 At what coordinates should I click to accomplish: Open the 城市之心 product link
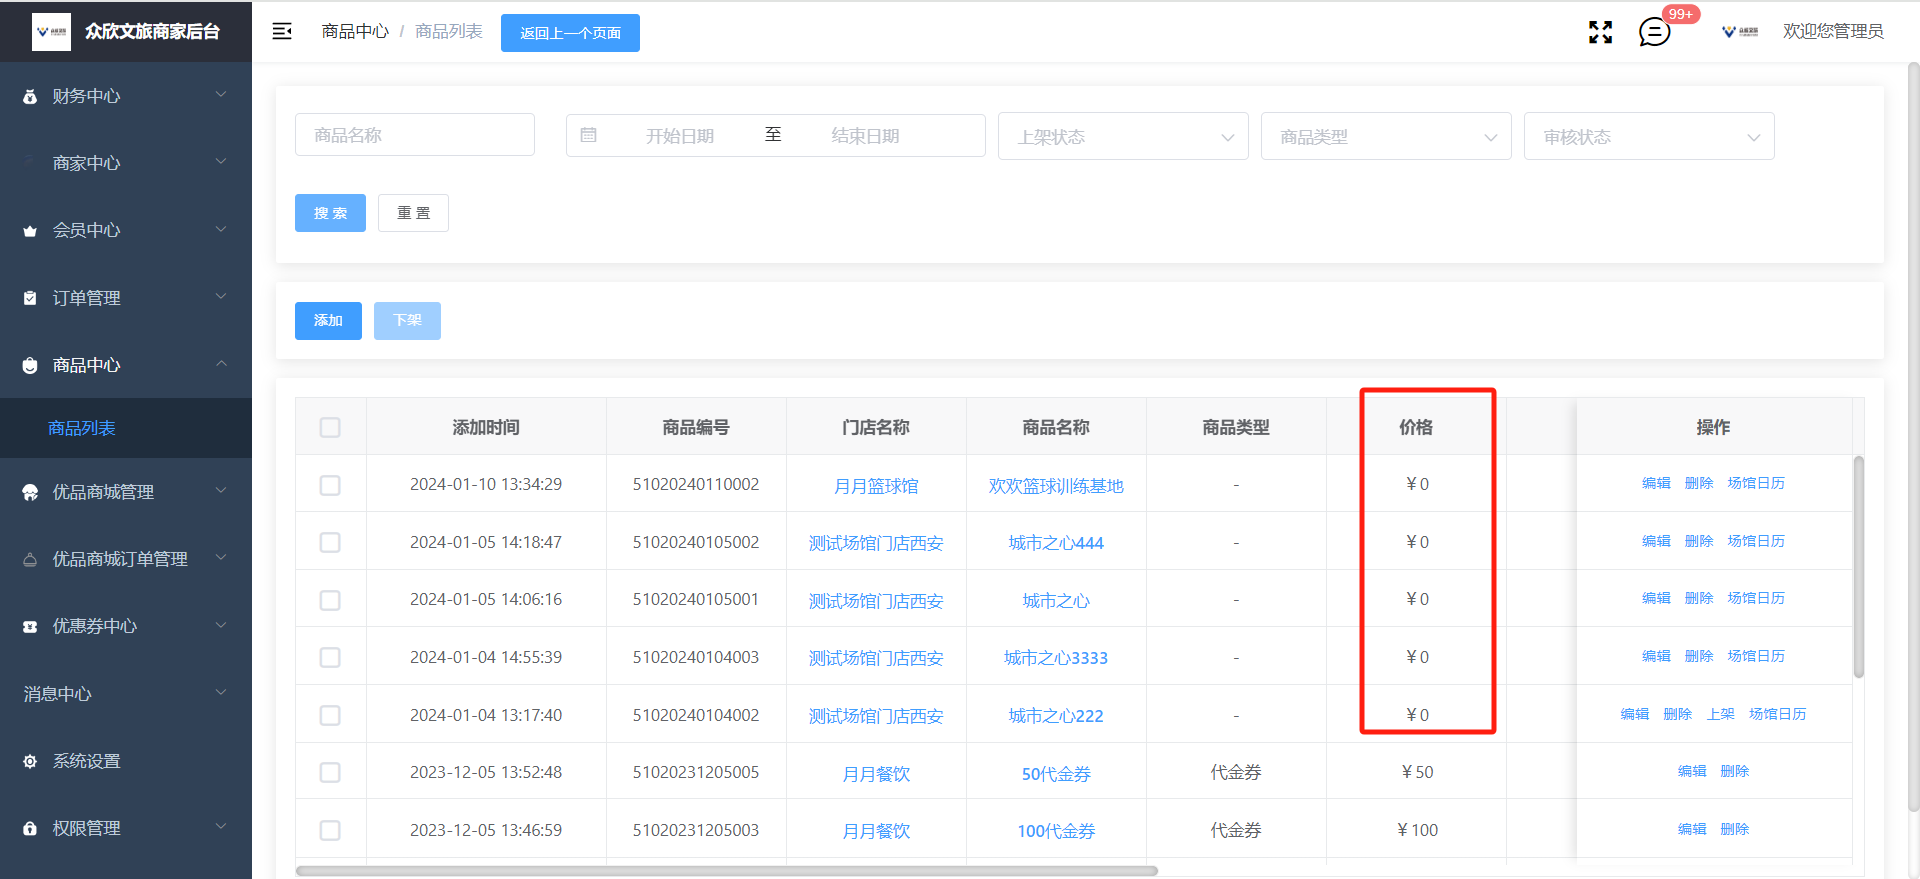point(1056,601)
